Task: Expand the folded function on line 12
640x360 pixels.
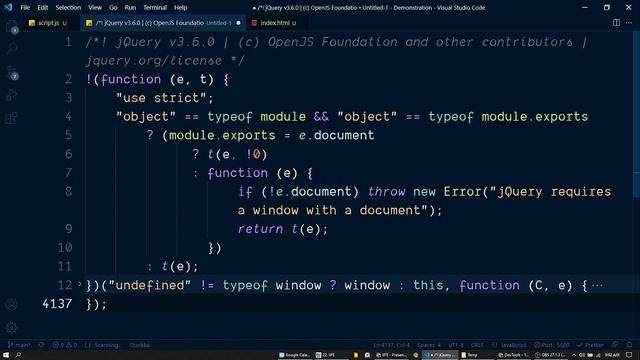Action: (x=80, y=284)
